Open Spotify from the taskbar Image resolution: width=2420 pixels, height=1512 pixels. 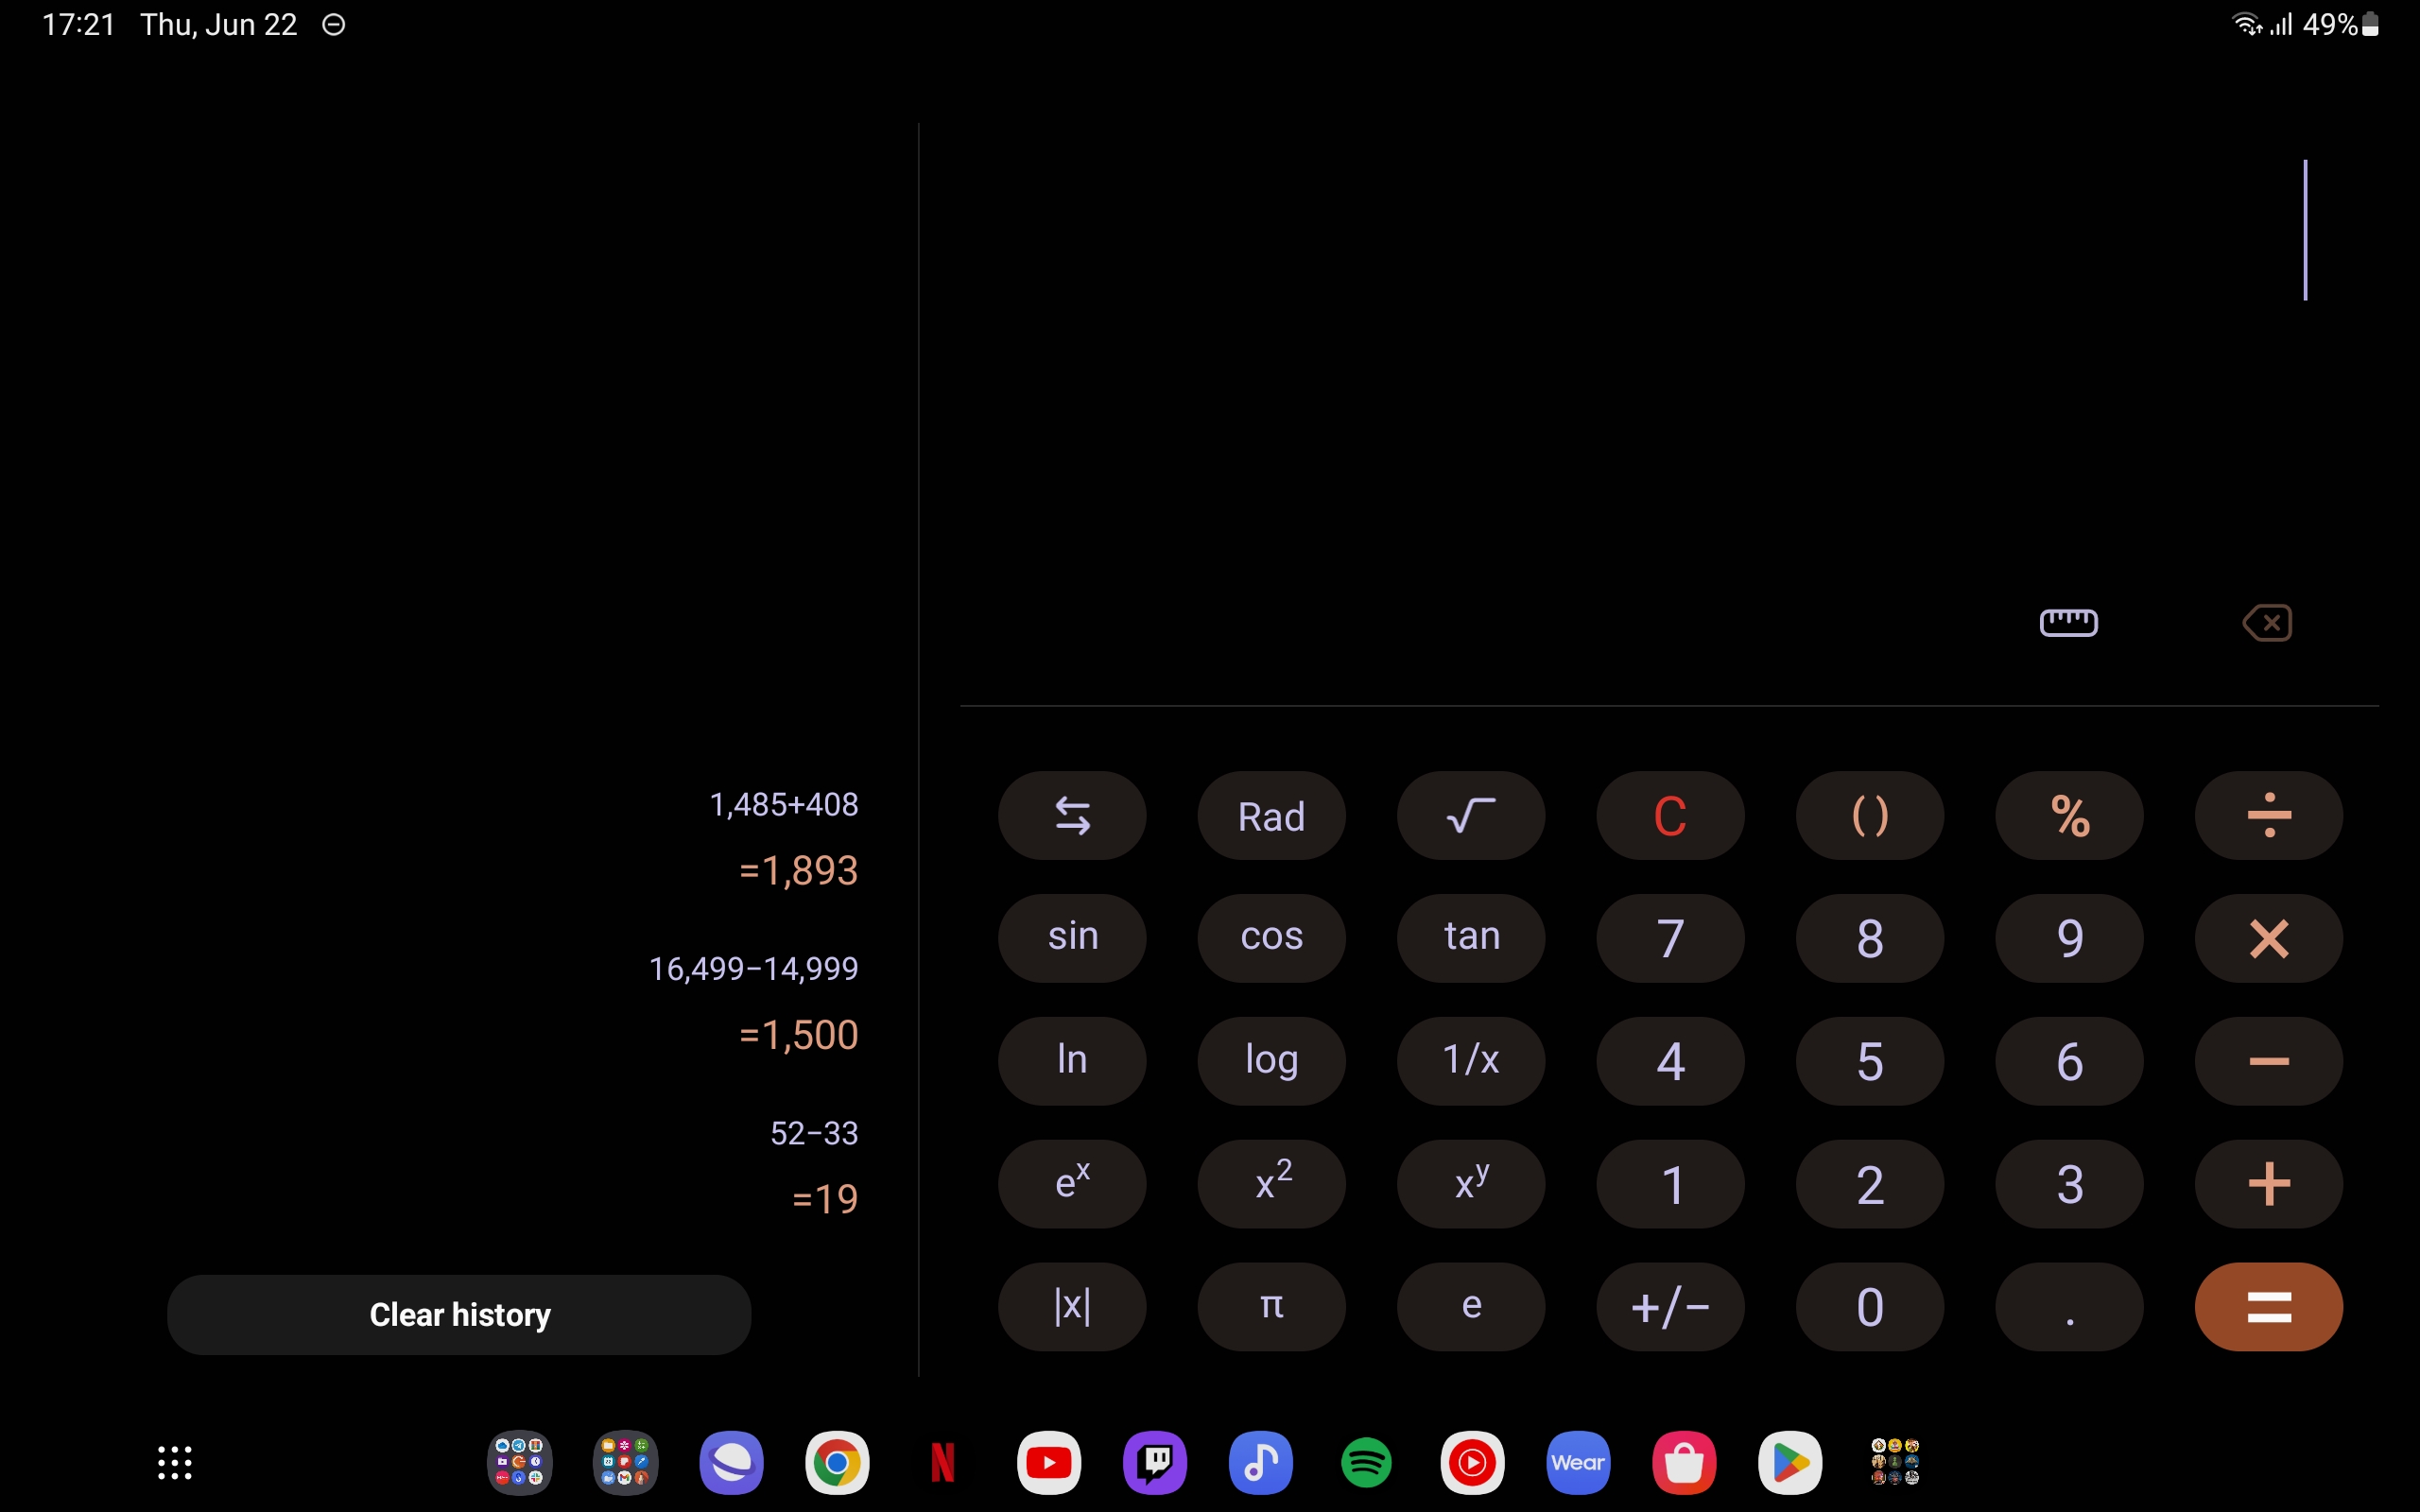(1366, 1463)
